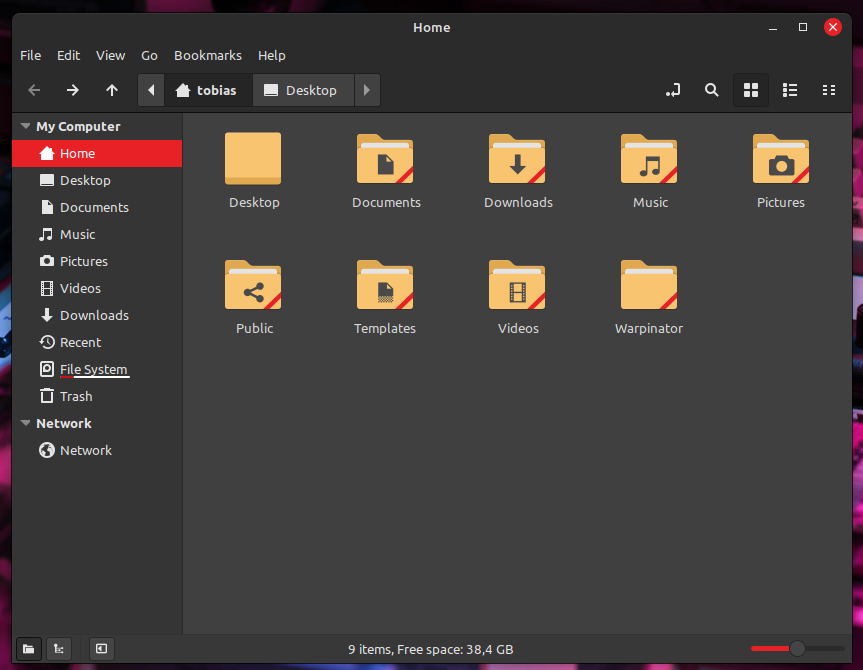Image resolution: width=863 pixels, height=670 pixels.
Task: Select the tobias path bar button
Action: point(208,90)
